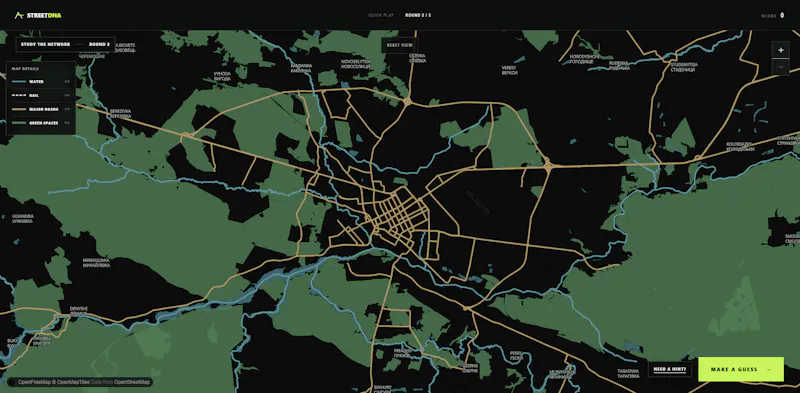Submit with Make a Guess button
This screenshot has height=393, width=800.
point(741,369)
